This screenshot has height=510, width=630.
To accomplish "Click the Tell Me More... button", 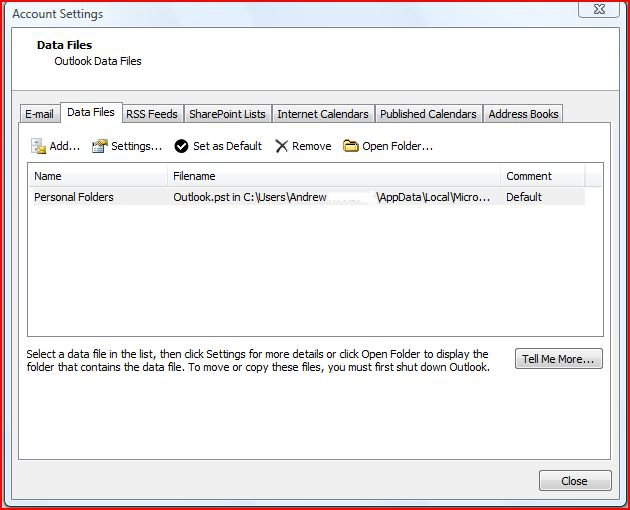I will [x=558, y=358].
